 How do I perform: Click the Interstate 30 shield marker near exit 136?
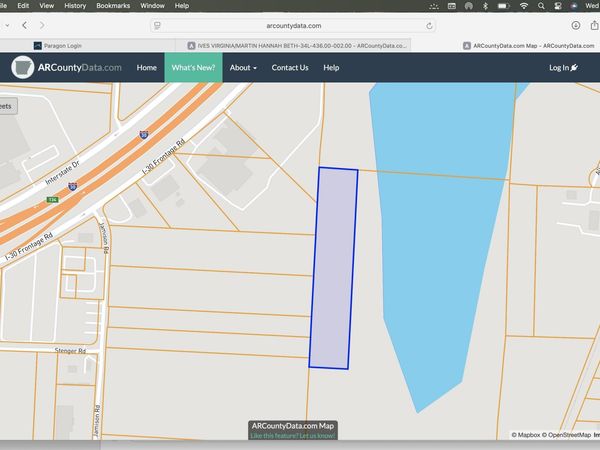tap(73, 186)
